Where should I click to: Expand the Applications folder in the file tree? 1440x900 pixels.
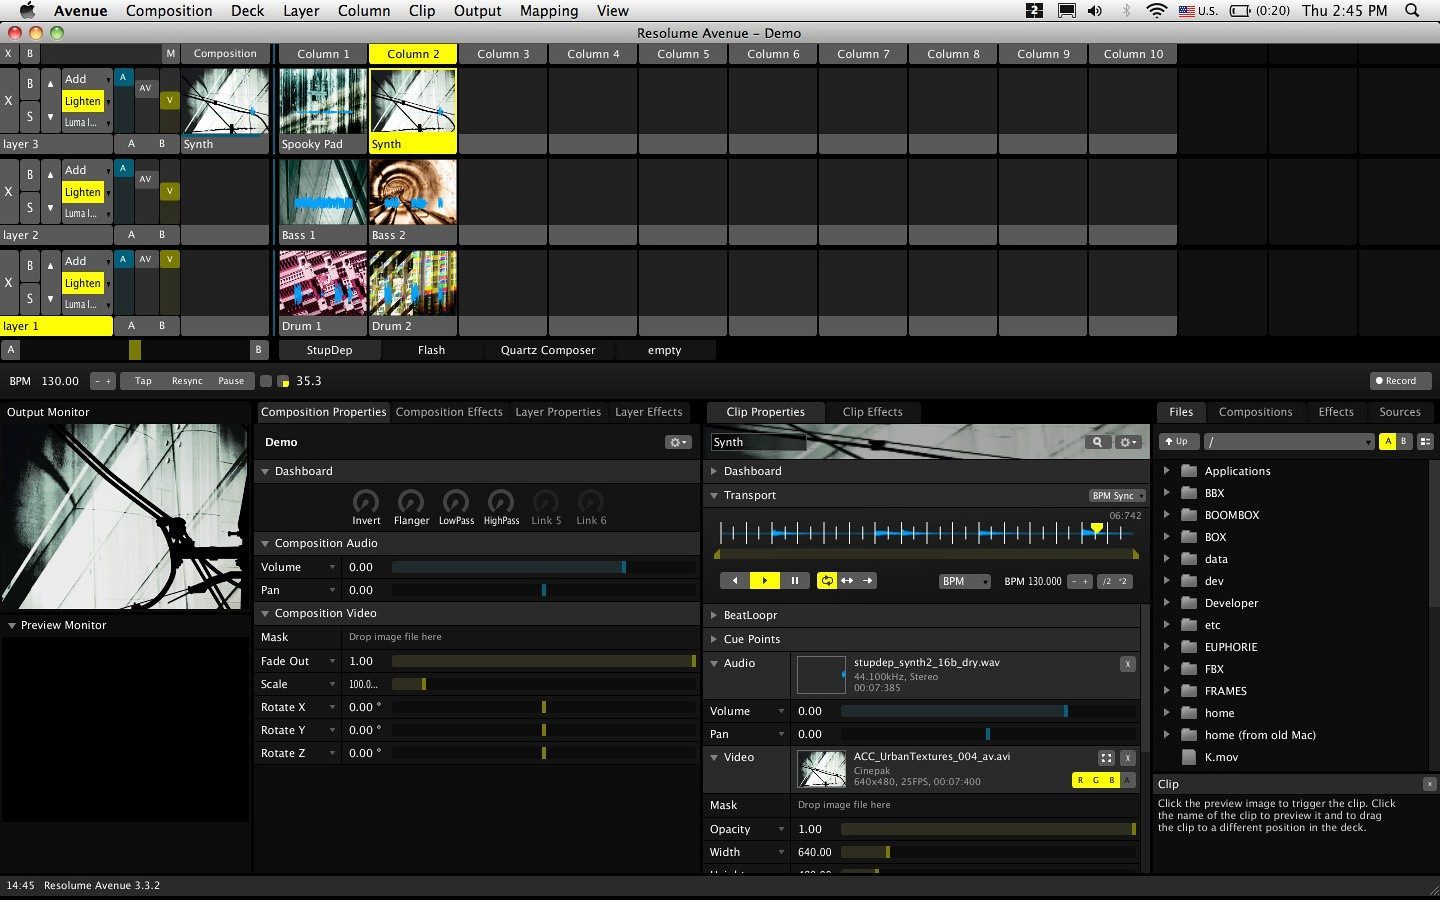(1166, 470)
